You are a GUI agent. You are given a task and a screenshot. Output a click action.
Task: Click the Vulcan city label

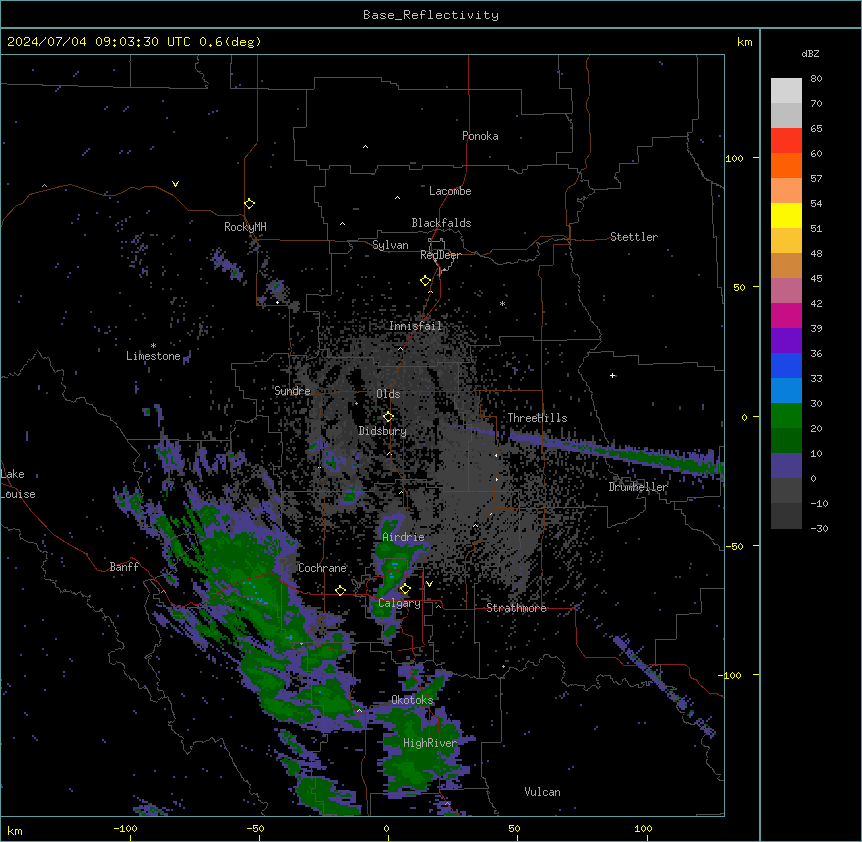point(543,792)
